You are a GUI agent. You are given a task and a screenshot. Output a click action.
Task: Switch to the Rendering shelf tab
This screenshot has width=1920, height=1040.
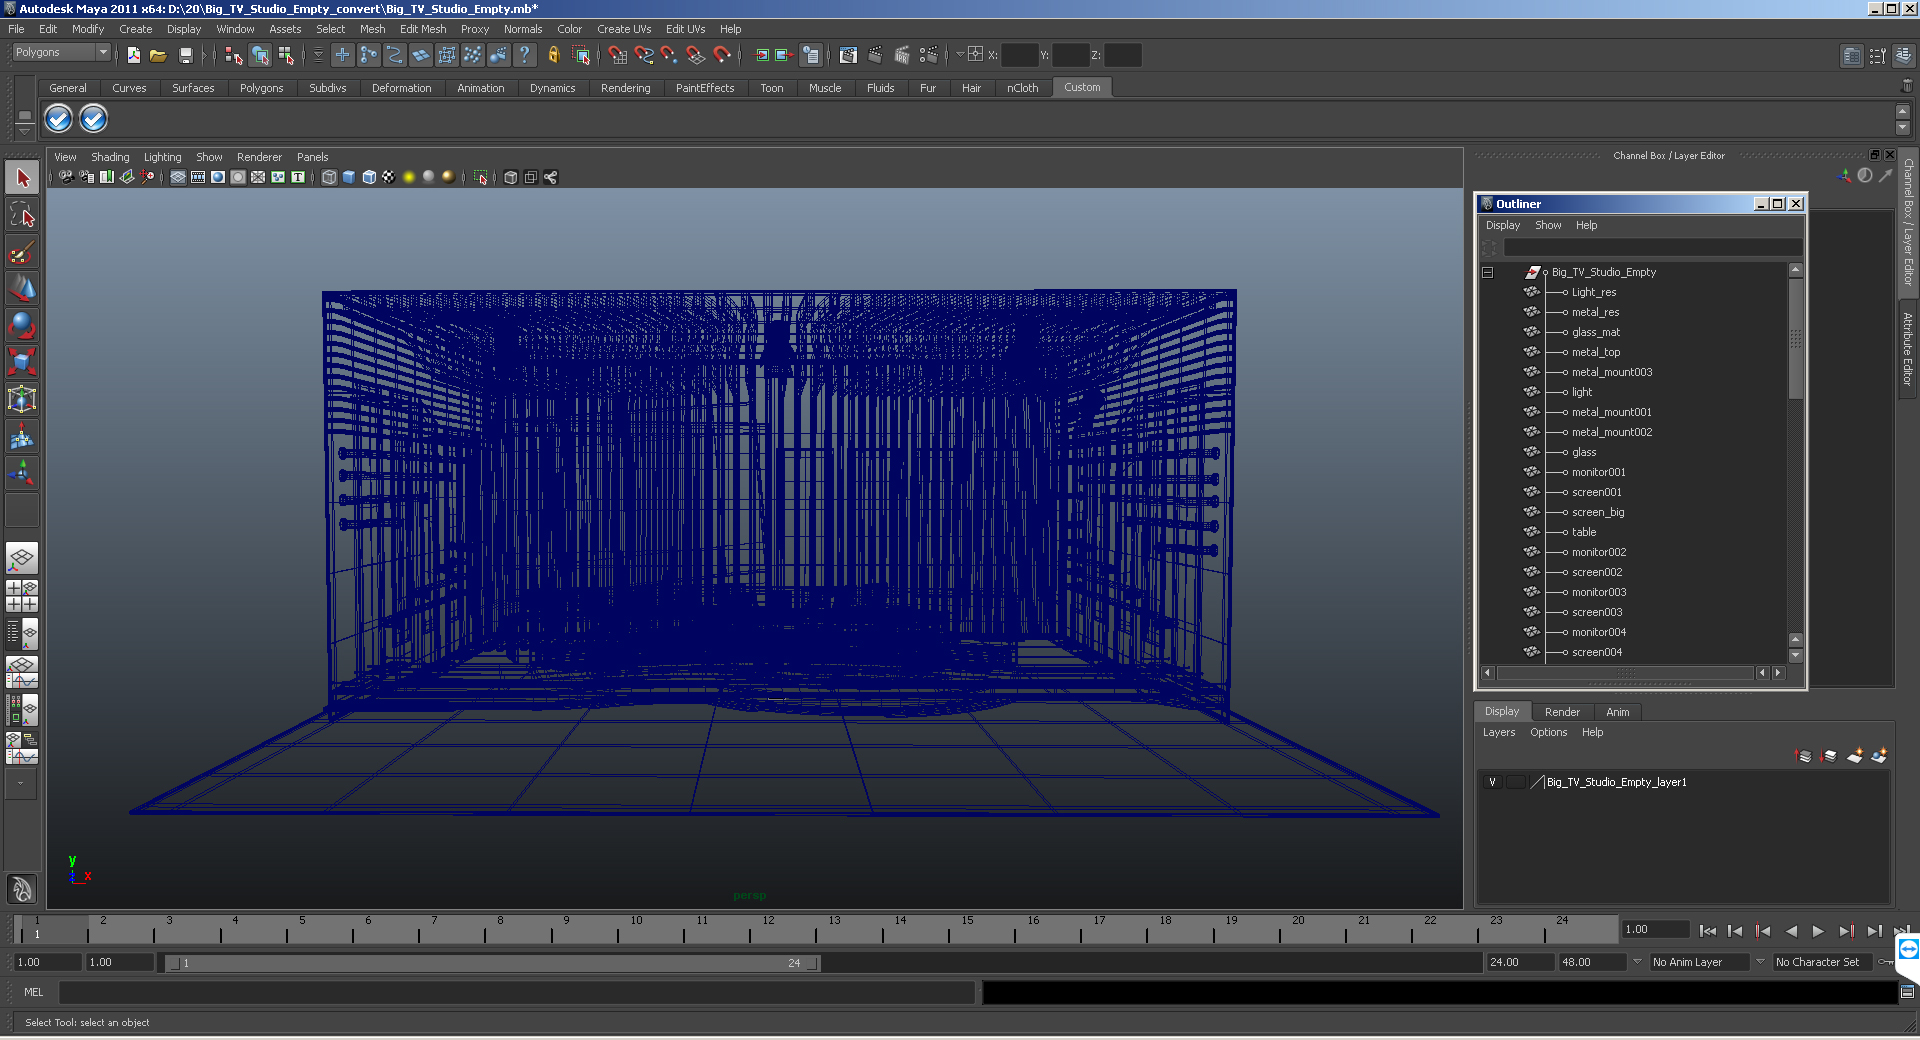[x=625, y=88]
